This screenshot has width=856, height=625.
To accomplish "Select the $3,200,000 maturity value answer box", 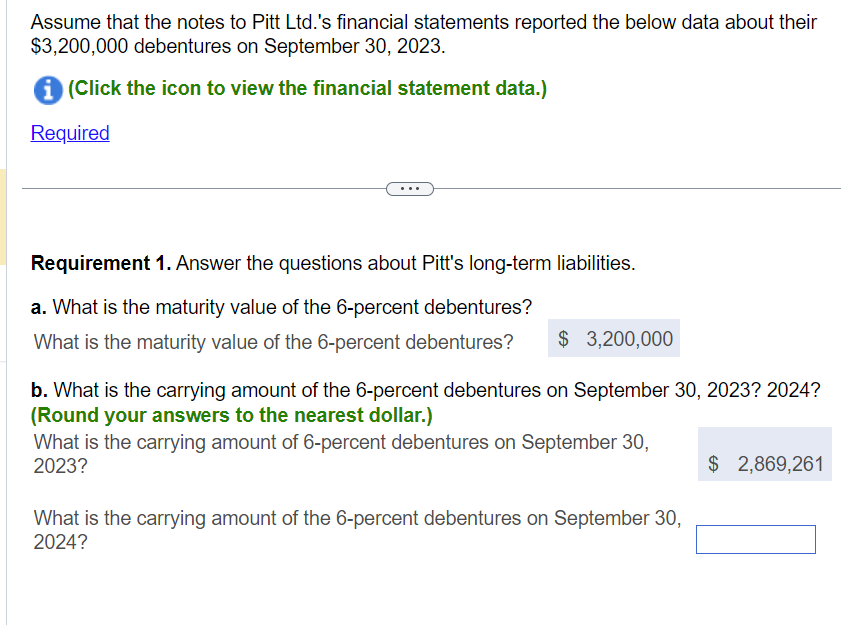I will pos(613,338).
